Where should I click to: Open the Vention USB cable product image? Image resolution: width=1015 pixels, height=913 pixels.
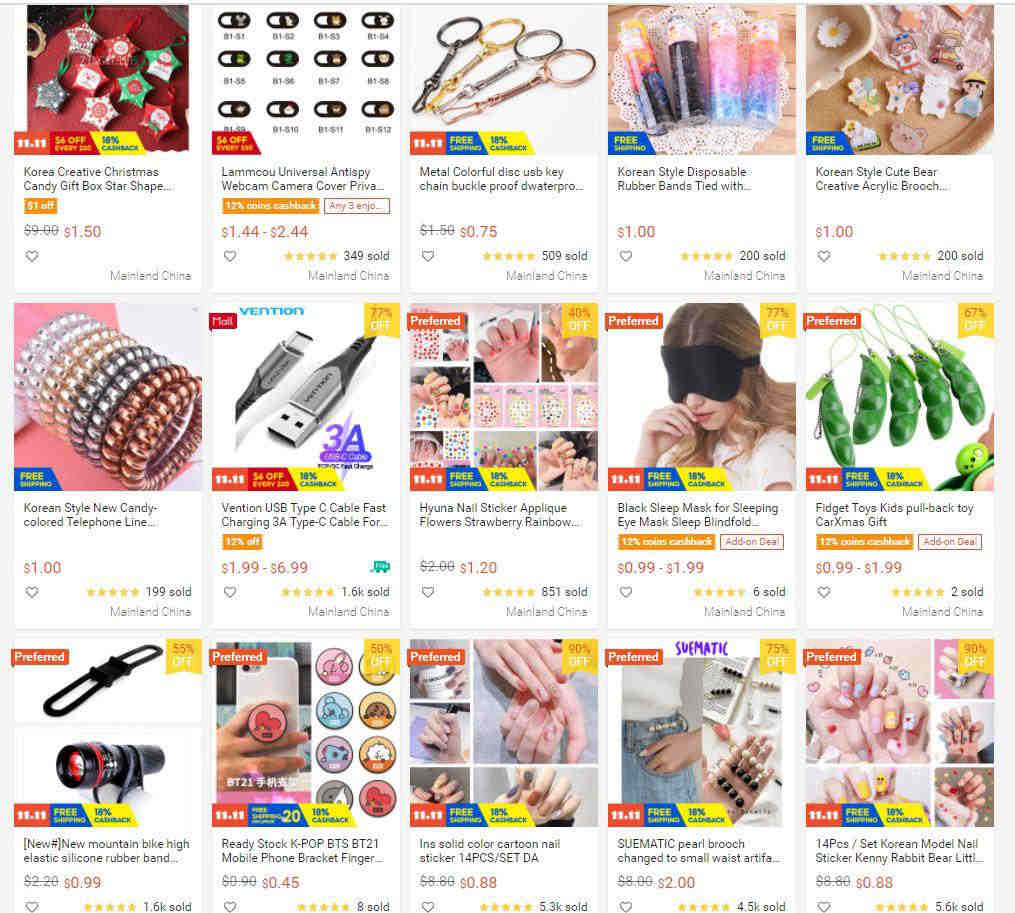(x=306, y=397)
